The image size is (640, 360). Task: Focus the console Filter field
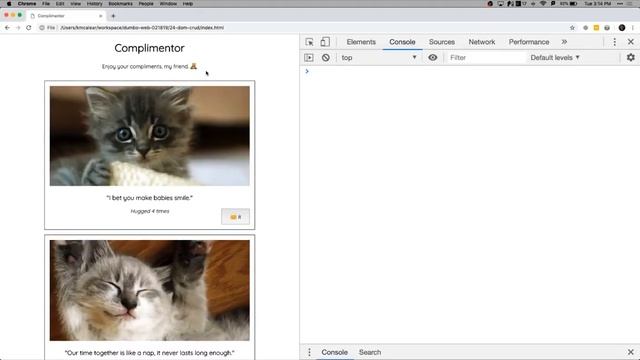click(x=486, y=58)
